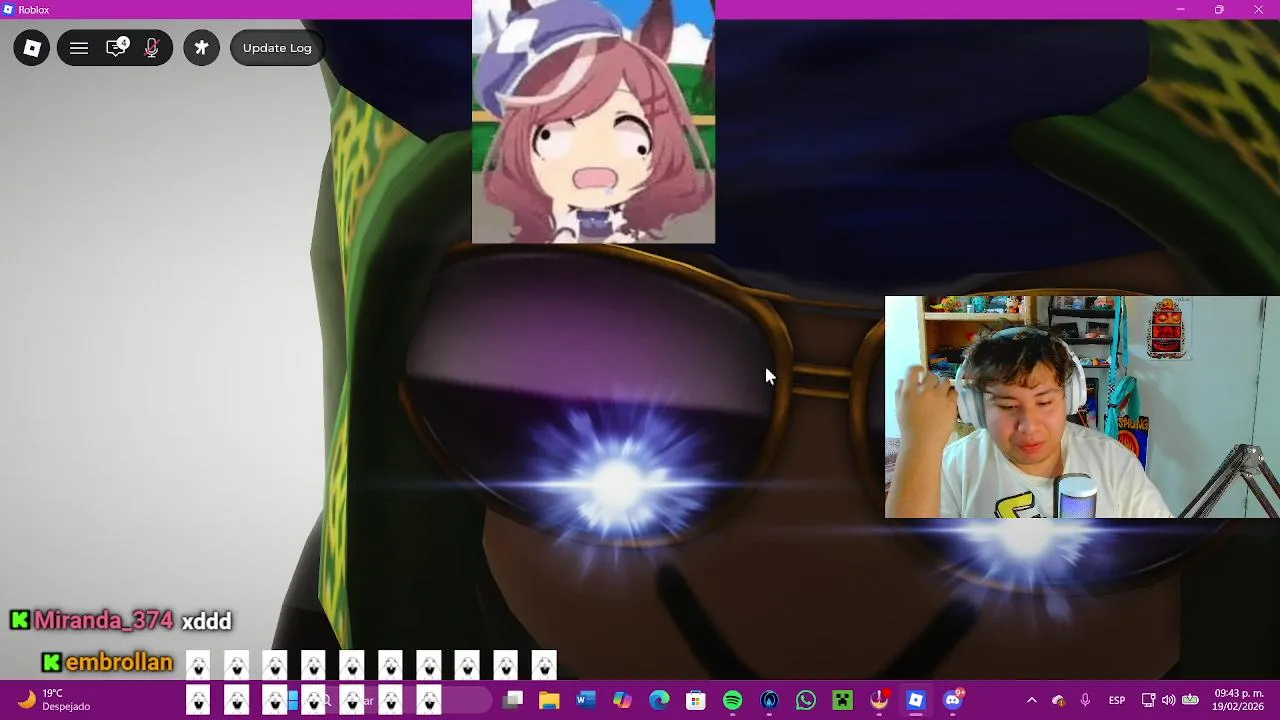
Task: Click username embrollan in chat overlay
Action: point(119,662)
